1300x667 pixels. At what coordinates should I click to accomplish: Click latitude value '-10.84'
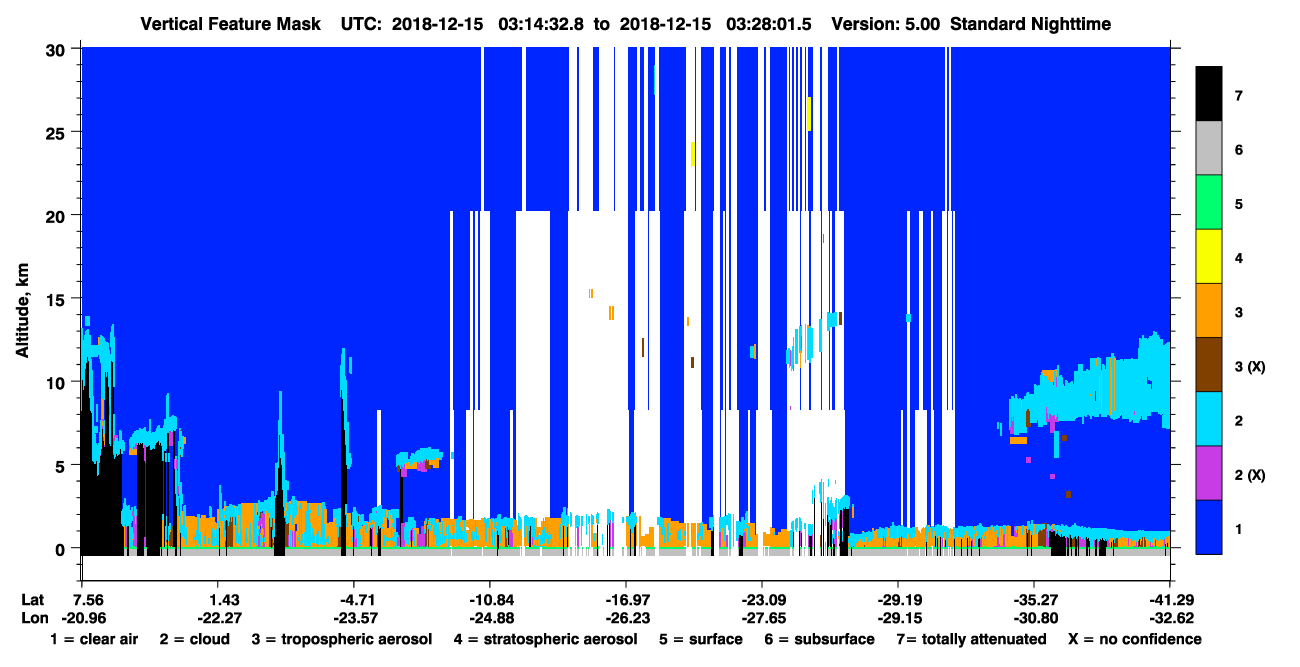coord(490,599)
